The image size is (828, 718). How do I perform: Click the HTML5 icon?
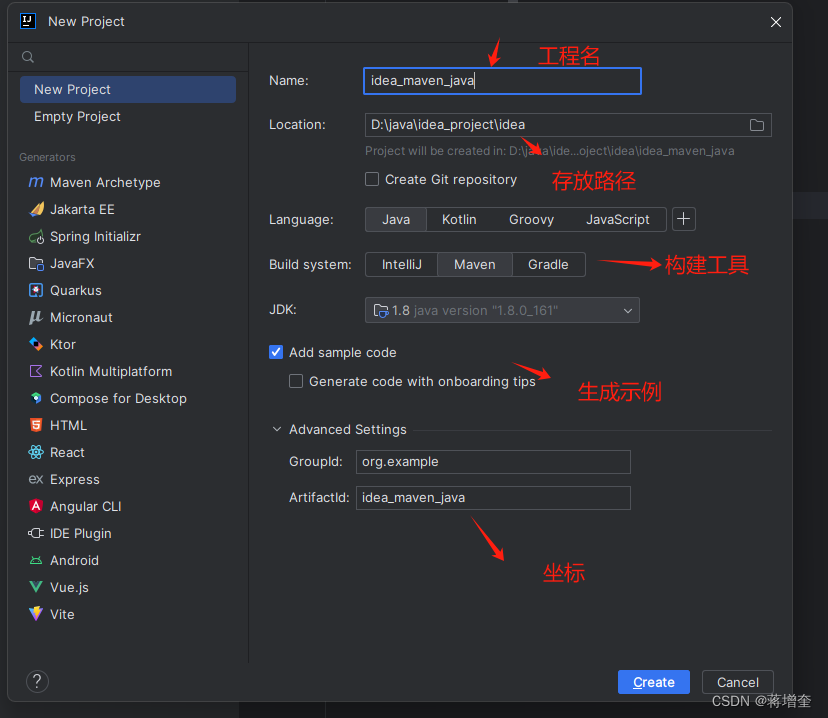36,425
